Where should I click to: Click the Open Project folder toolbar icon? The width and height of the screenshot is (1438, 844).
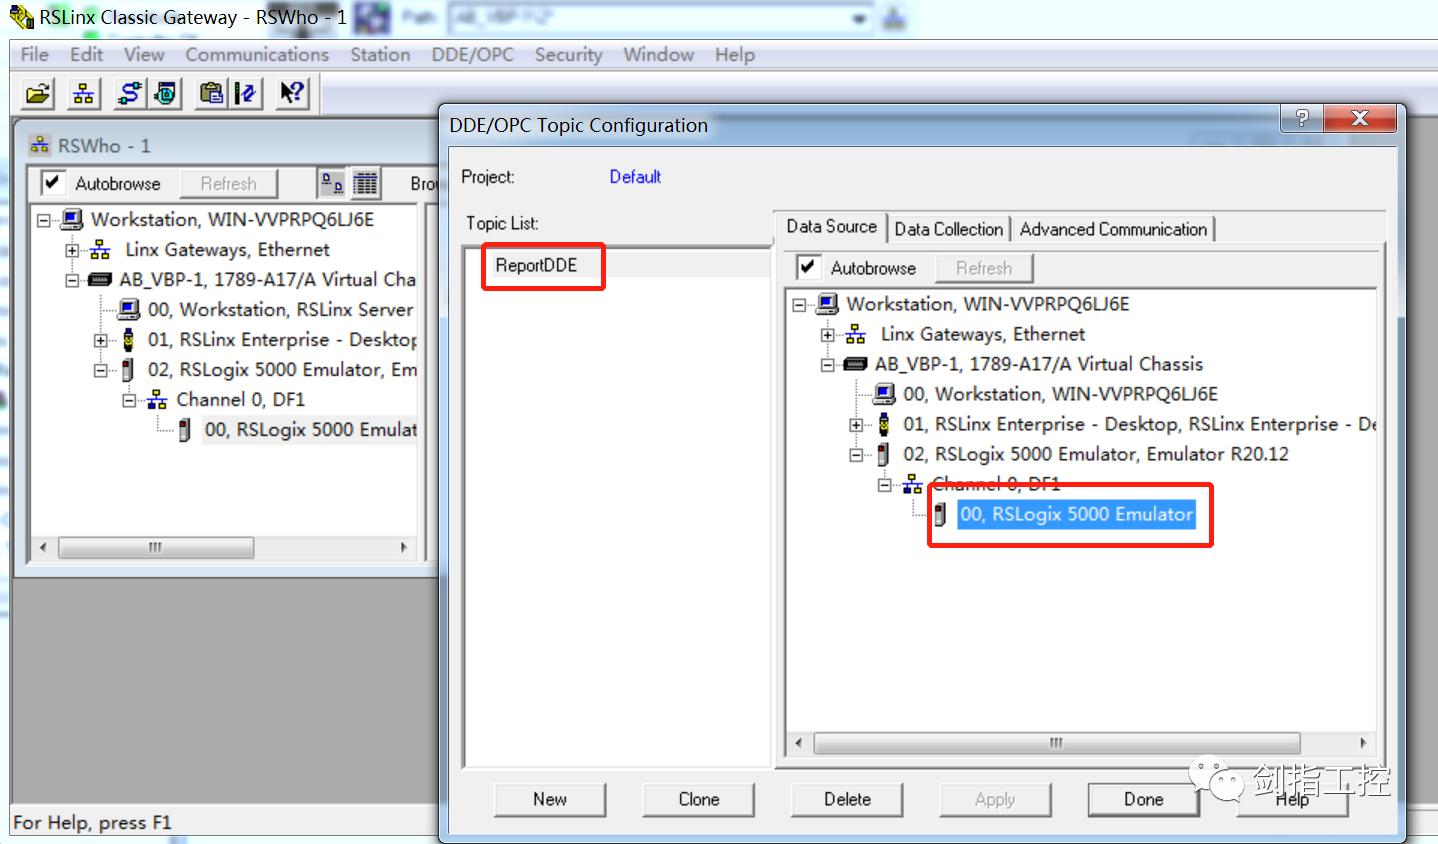(x=38, y=94)
